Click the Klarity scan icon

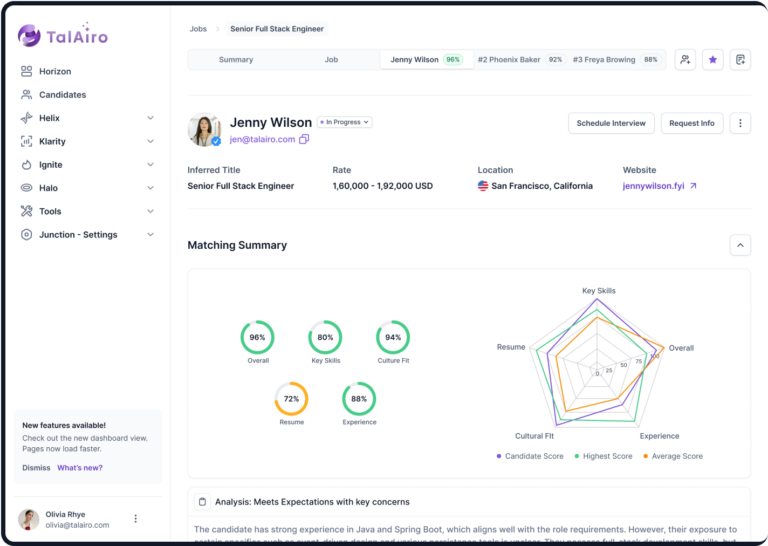(26, 142)
